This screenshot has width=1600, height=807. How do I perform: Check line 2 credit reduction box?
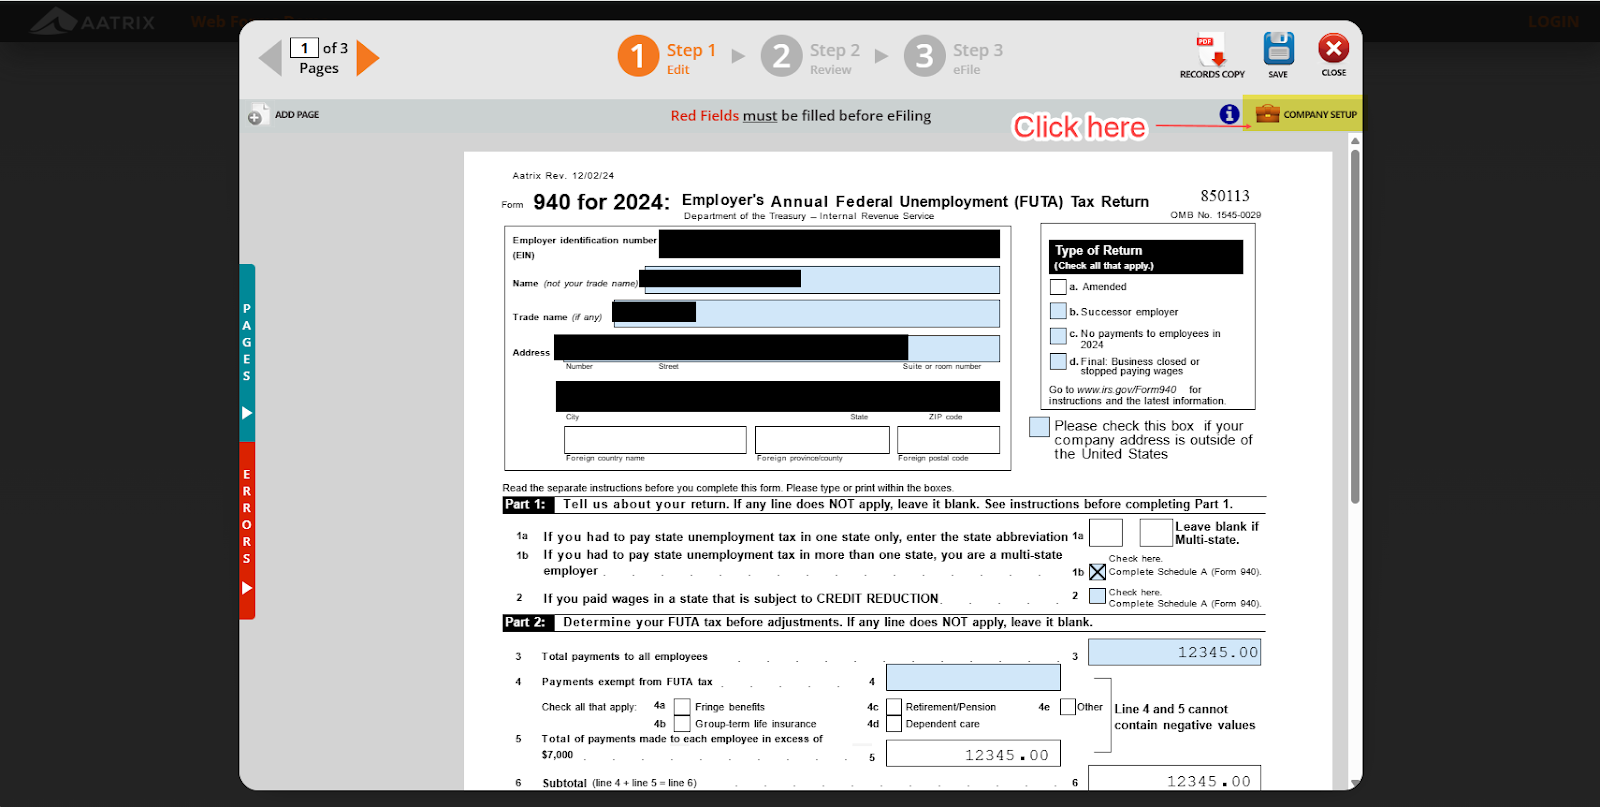point(1097,596)
